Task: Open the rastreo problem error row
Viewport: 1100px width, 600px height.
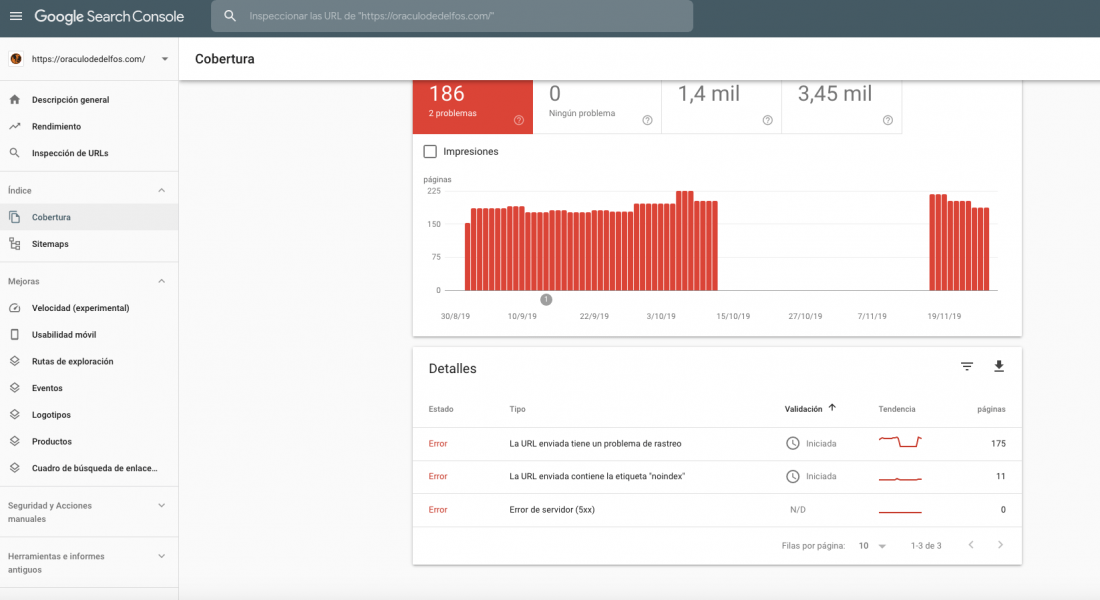Action: click(717, 444)
